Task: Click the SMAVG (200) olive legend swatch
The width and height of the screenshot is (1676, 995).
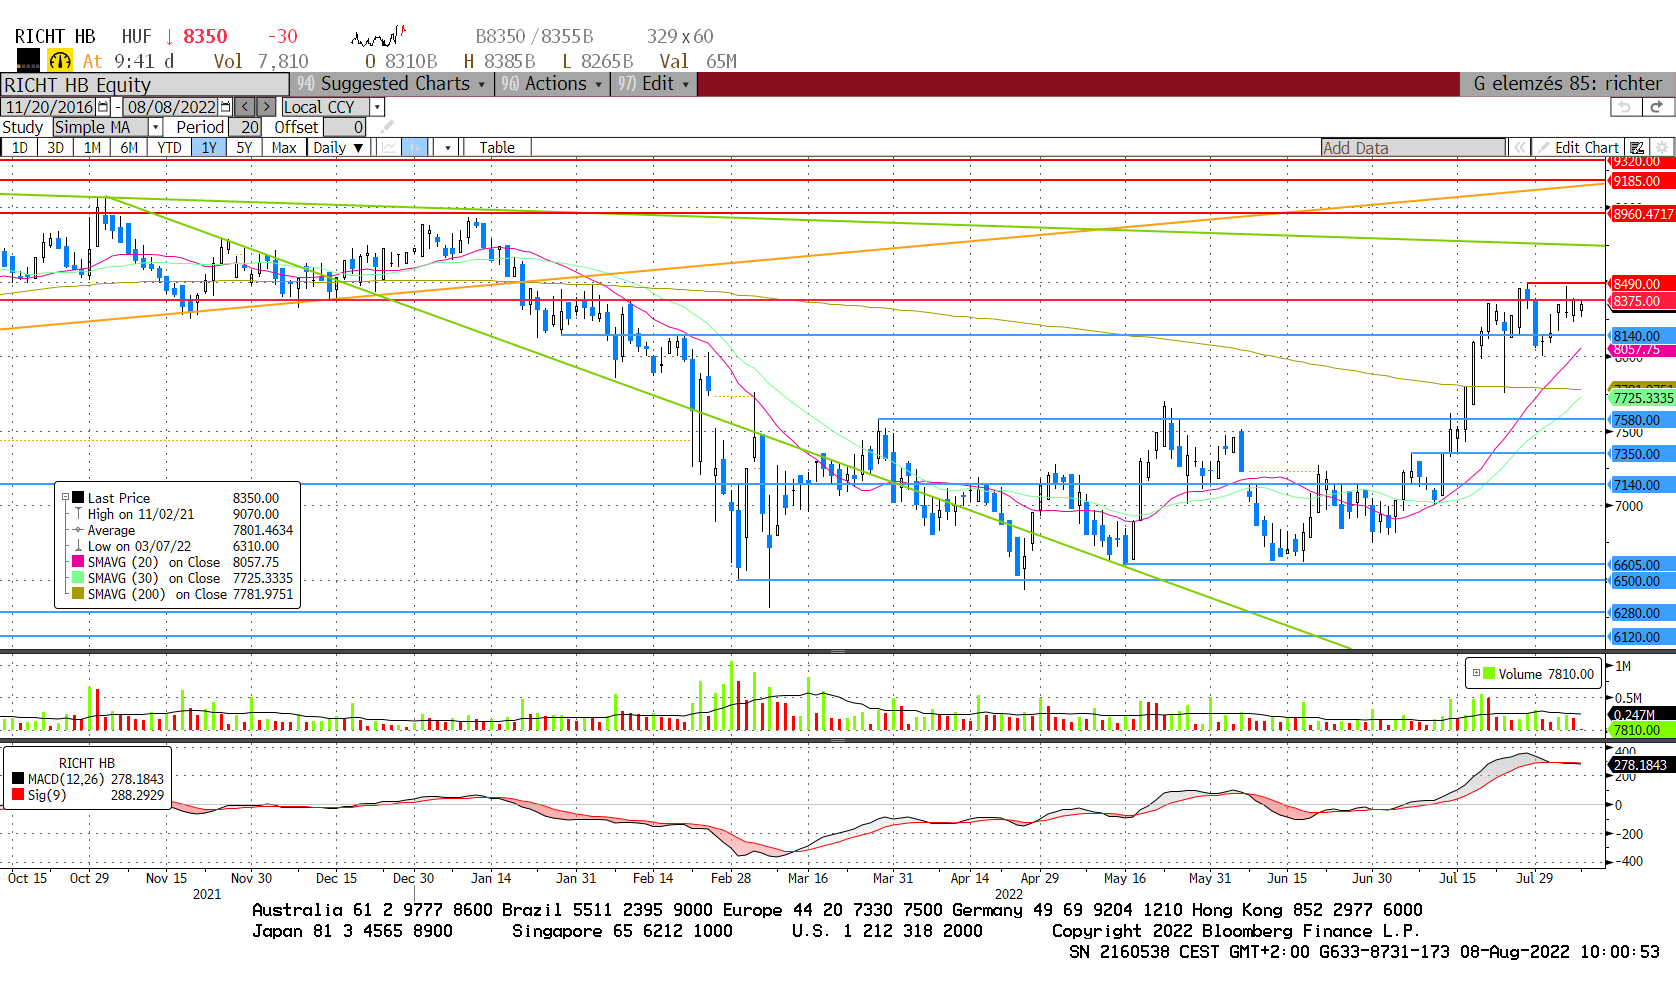Action: pyautogui.click(x=78, y=594)
